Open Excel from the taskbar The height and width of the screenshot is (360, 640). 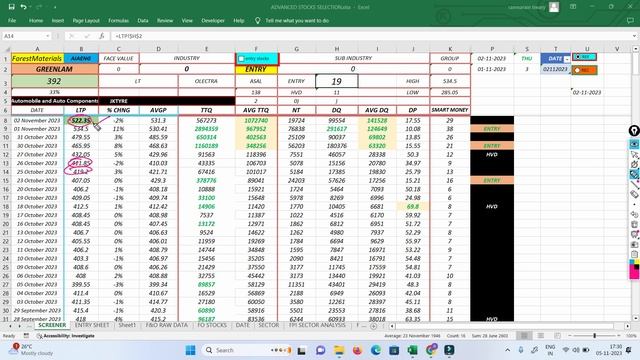412,350
